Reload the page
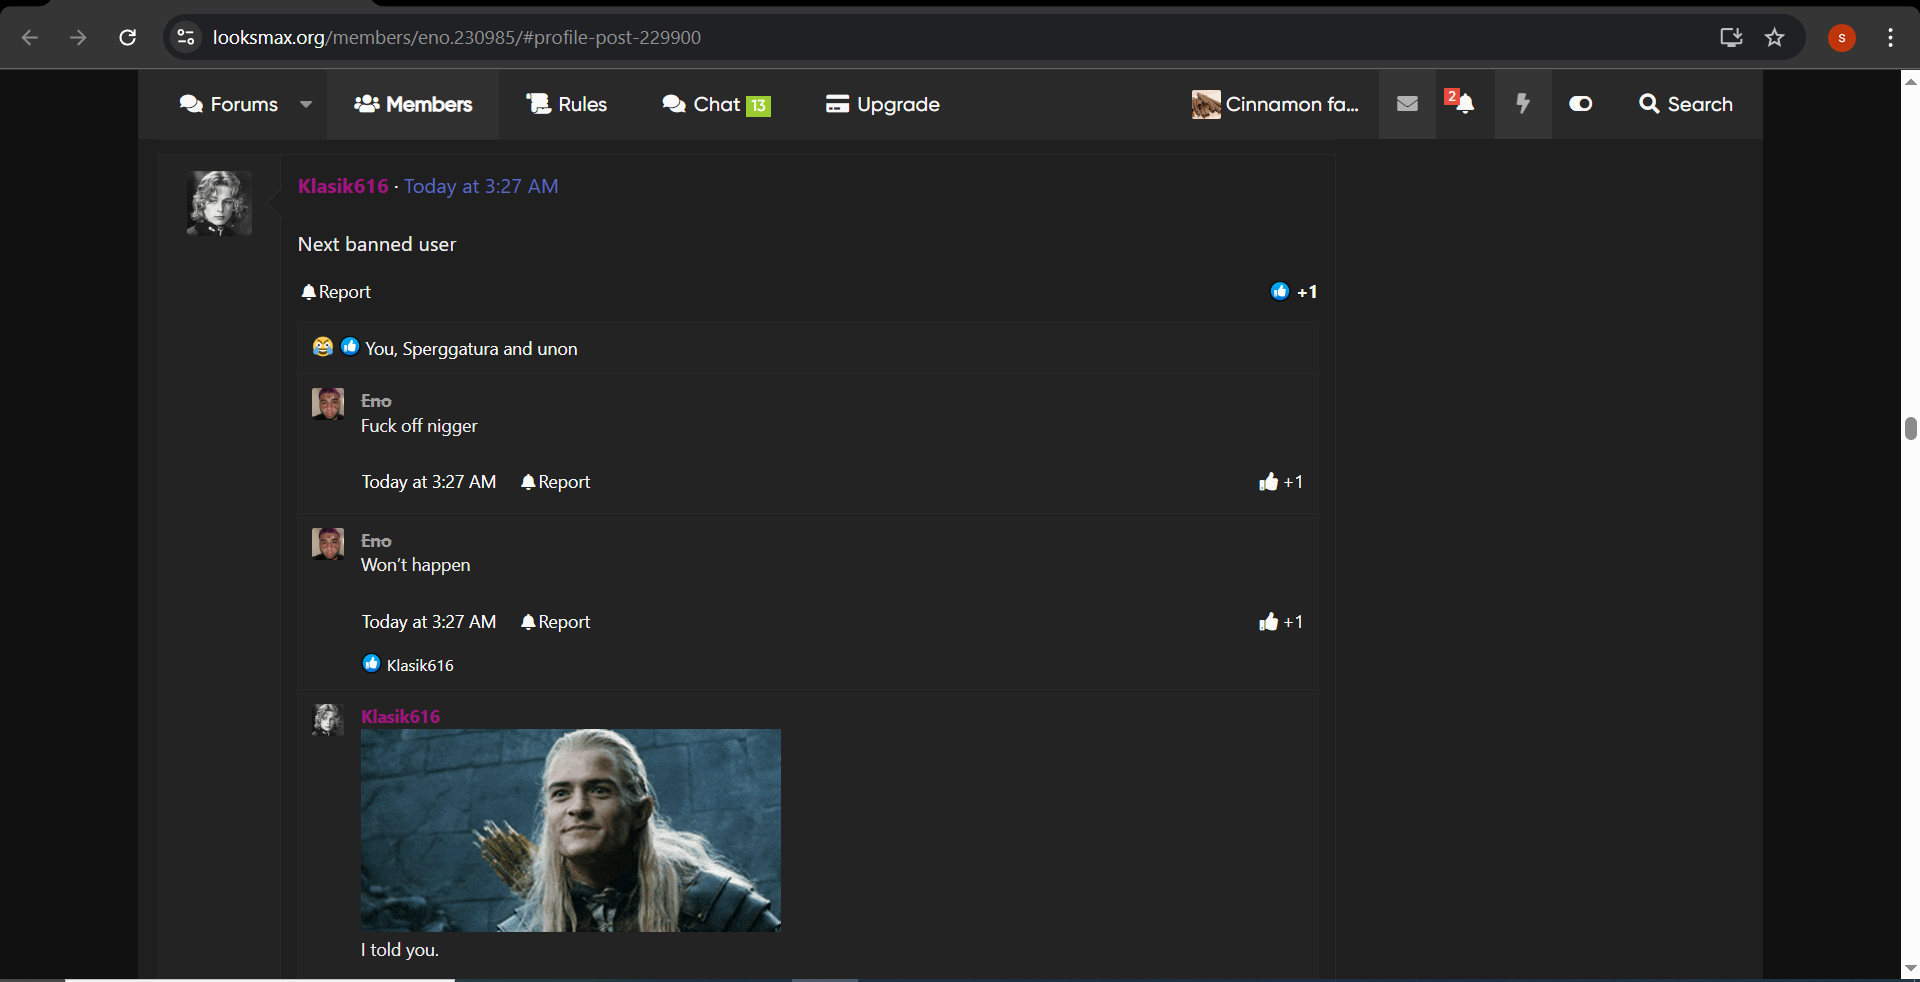 [x=128, y=37]
